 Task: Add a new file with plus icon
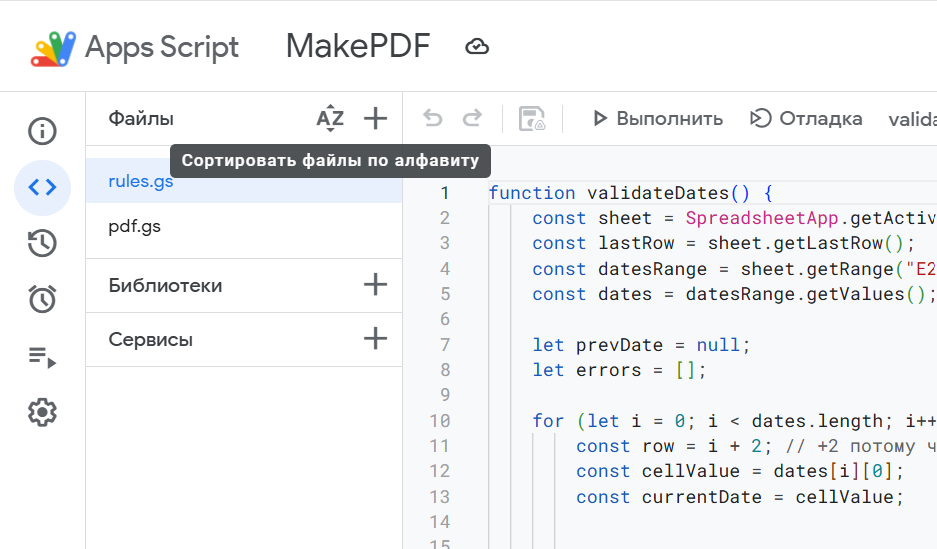click(x=375, y=119)
